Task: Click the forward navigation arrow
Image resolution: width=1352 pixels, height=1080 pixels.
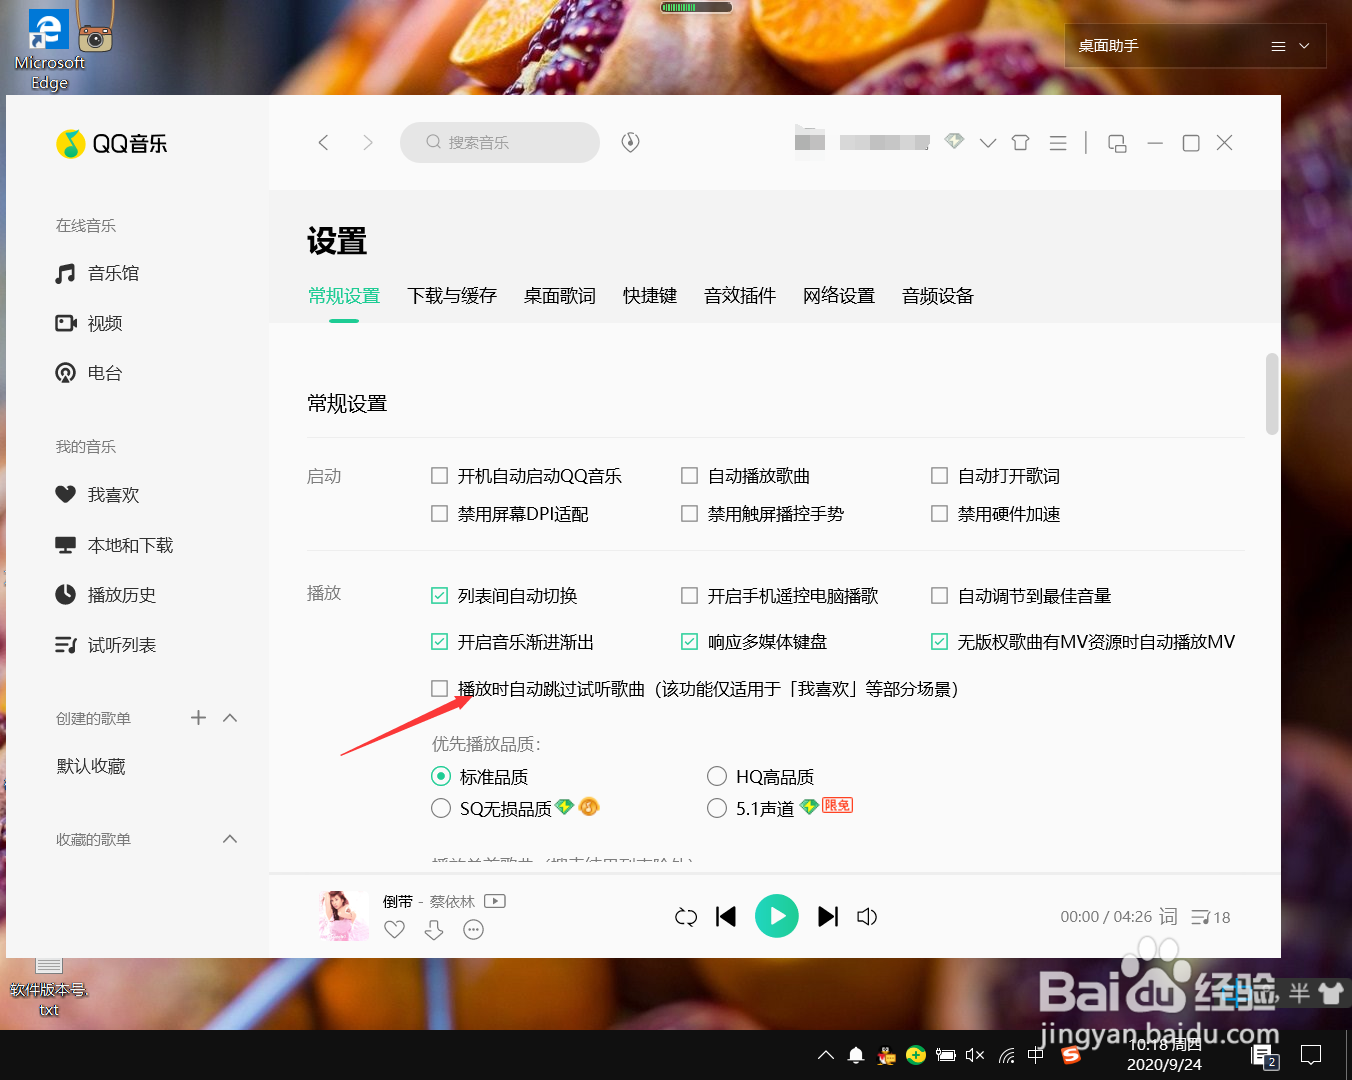Action: coord(368,142)
